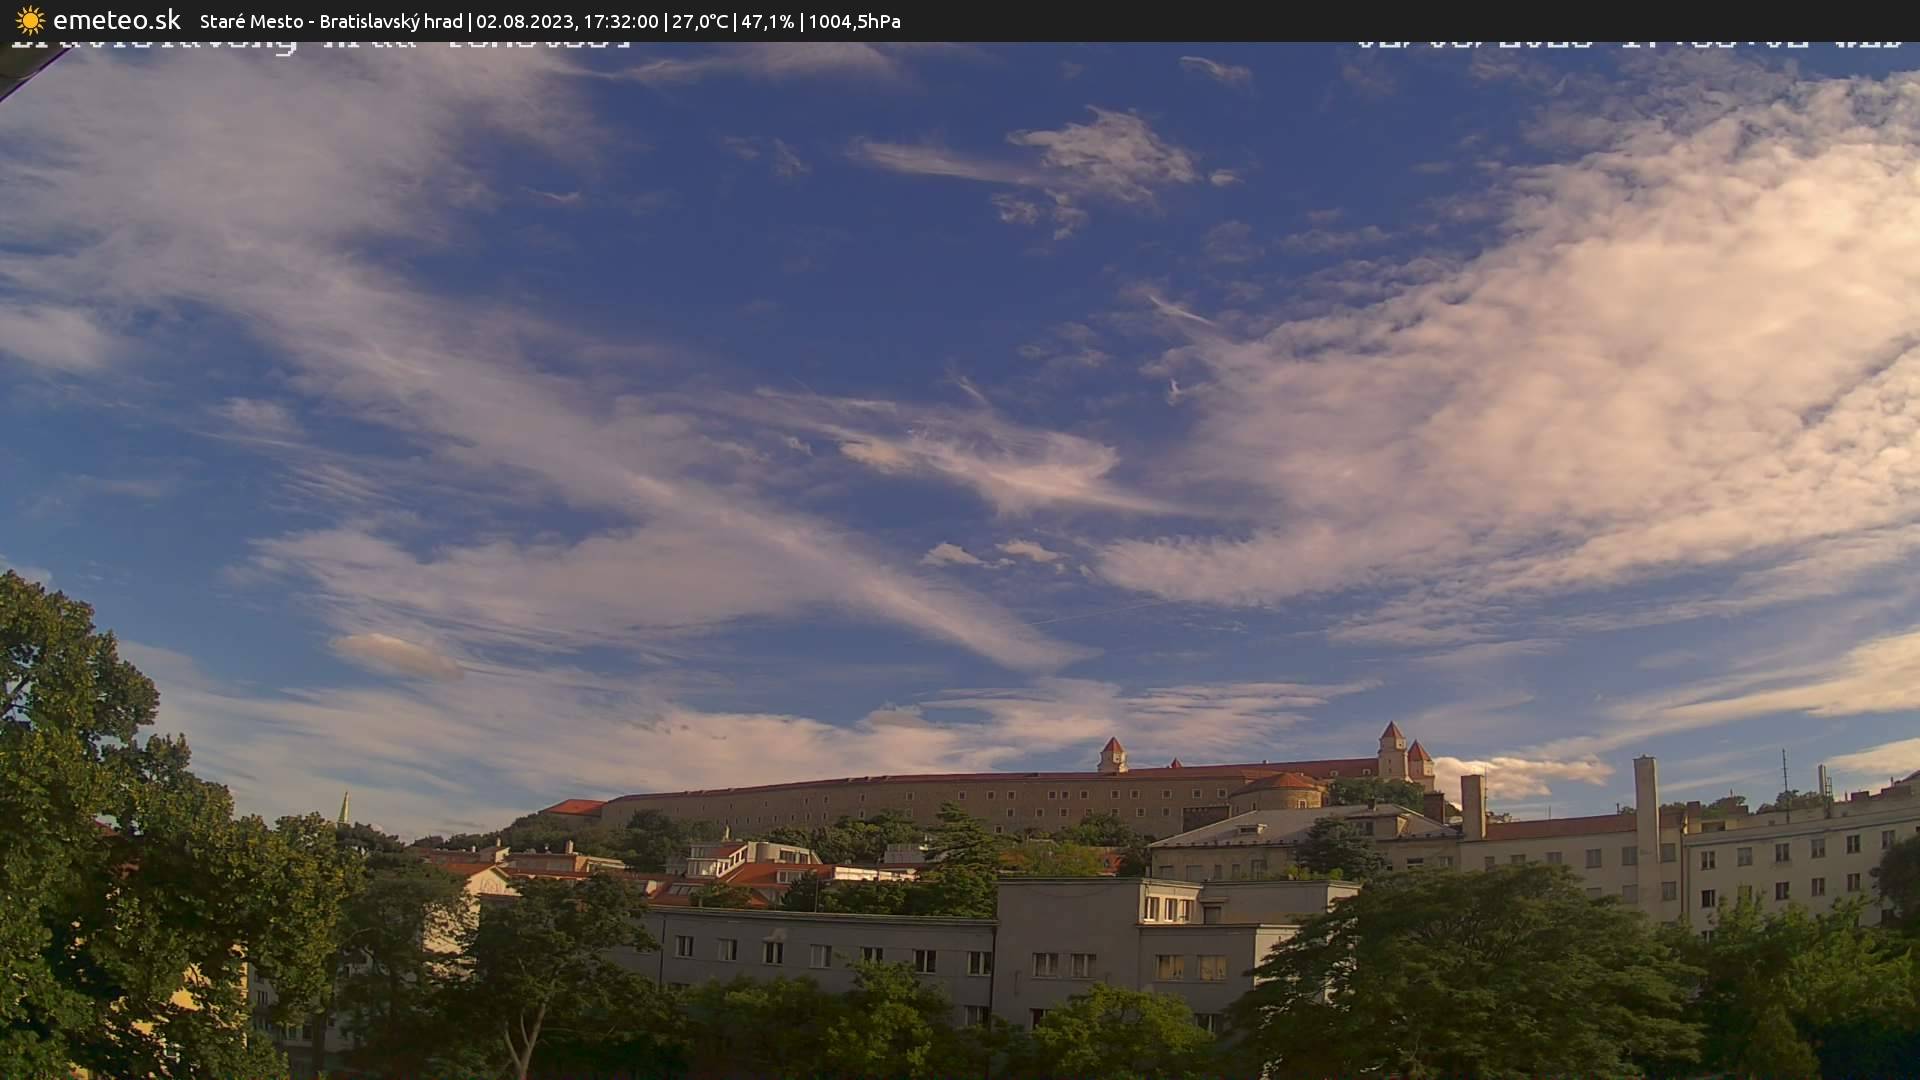Click the 47,1% humidity reading
The height and width of the screenshot is (1080, 1920).
coord(767,22)
